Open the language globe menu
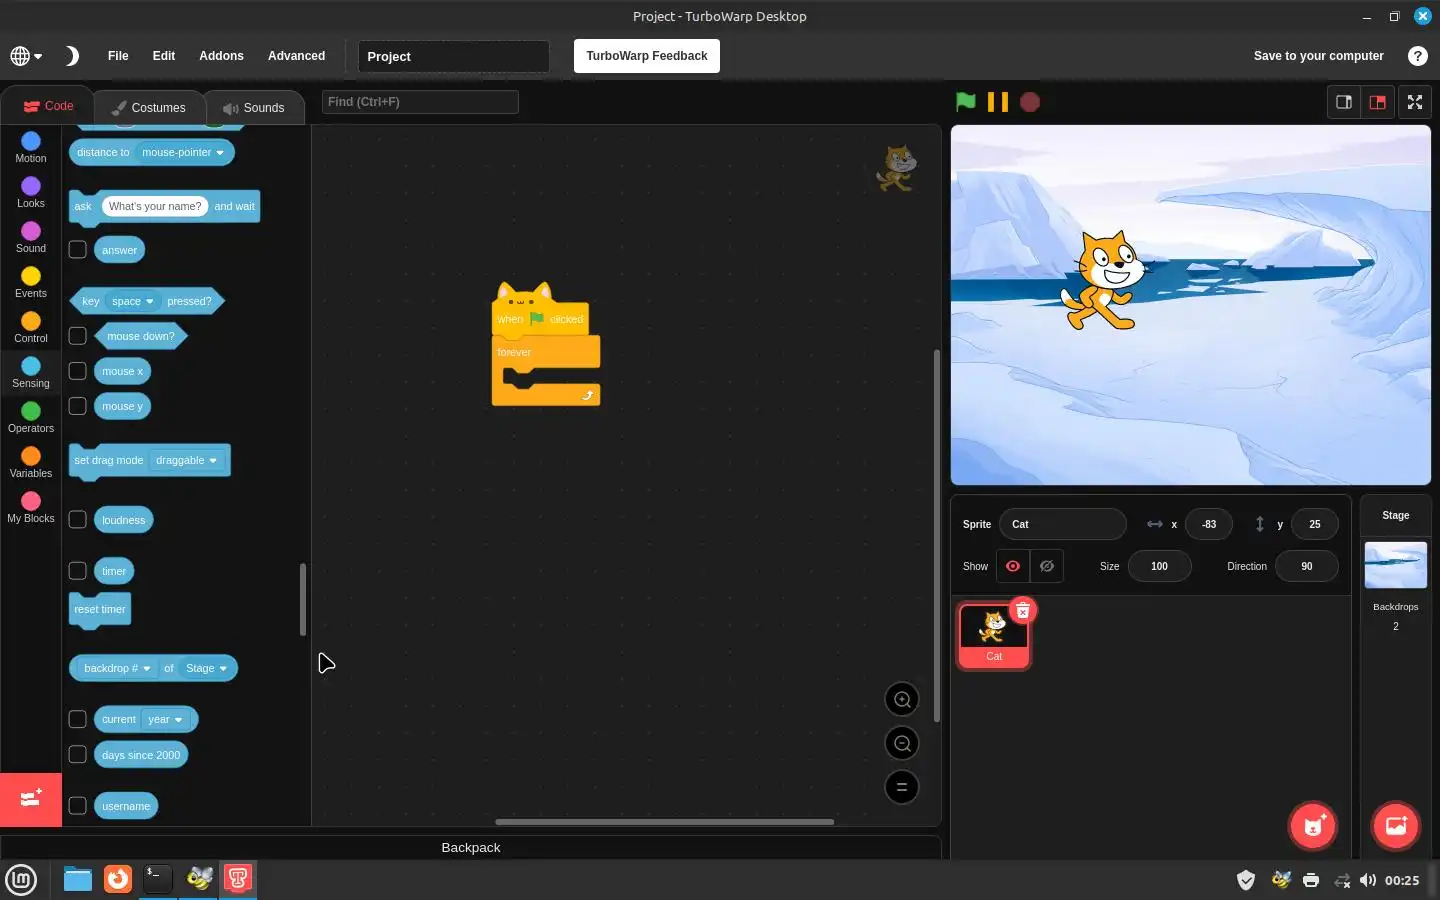Image resolution: width=1440 pixels, height=900 pixels. [x=26, y=56]
